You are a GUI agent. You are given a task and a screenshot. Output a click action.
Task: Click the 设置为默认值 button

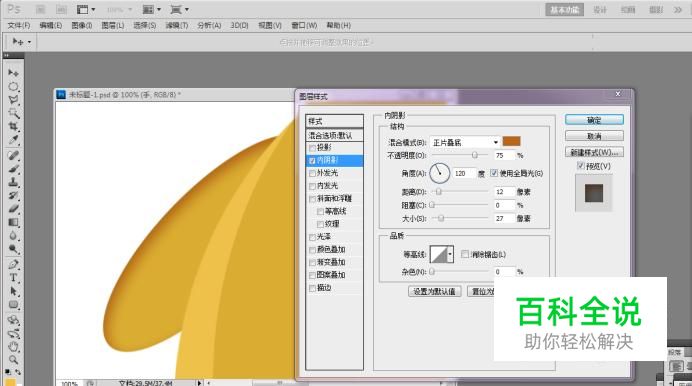[434, 292]
